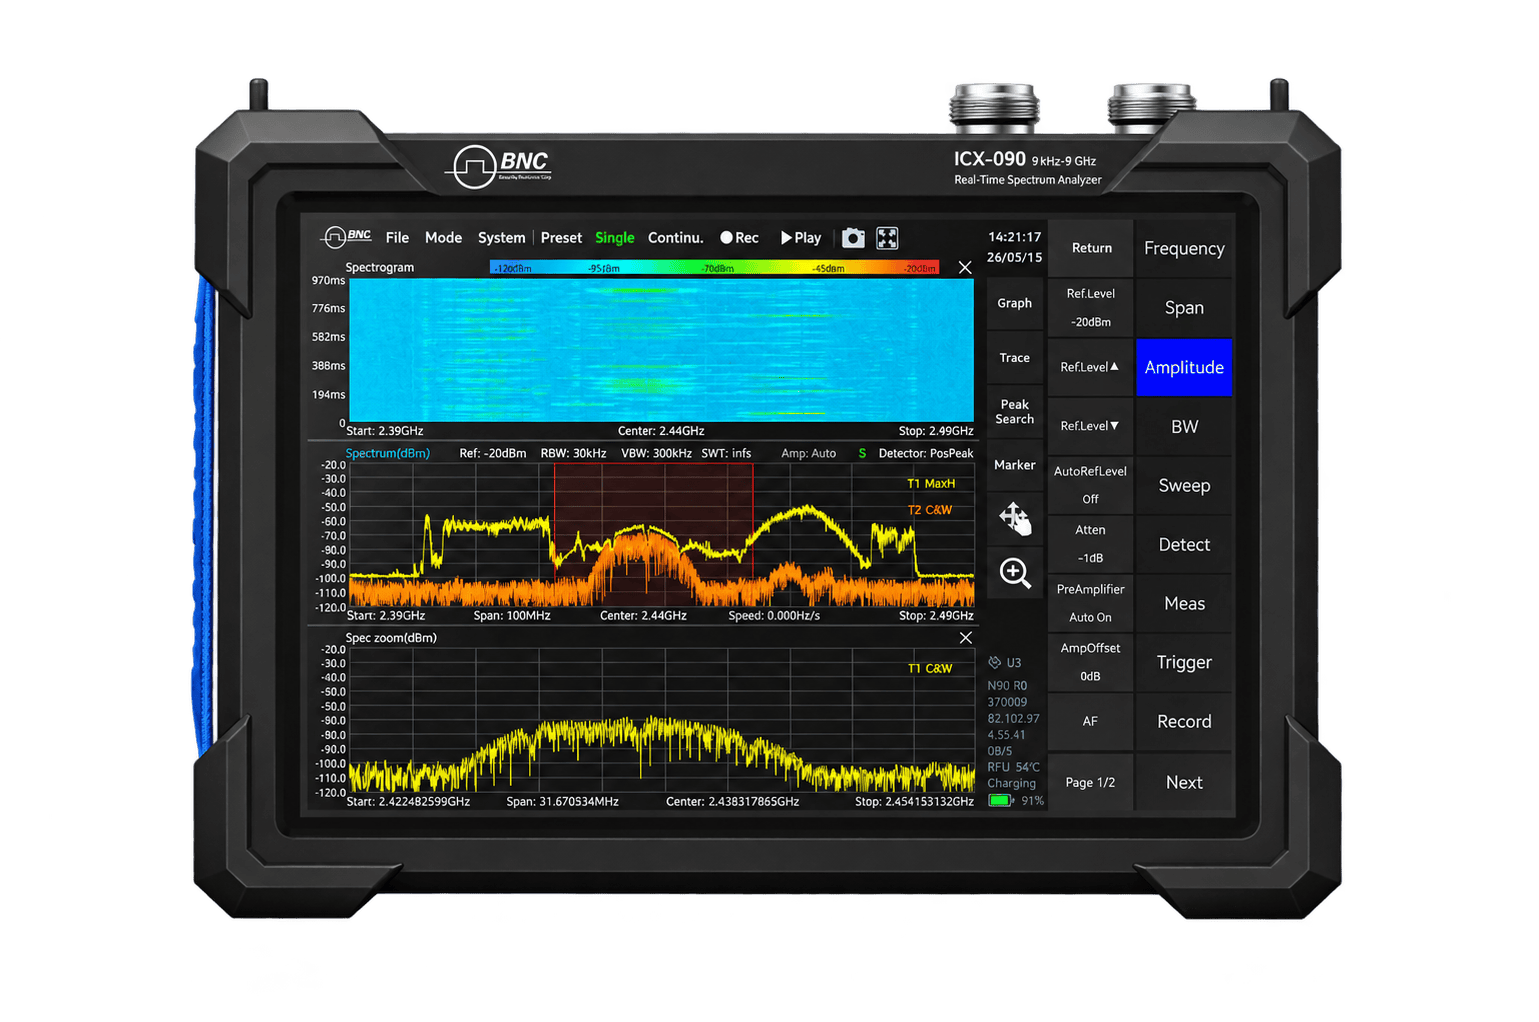Screen dimensions: 1539x1022
Task: Open the Mode menu
Action: tap(443, 238)
